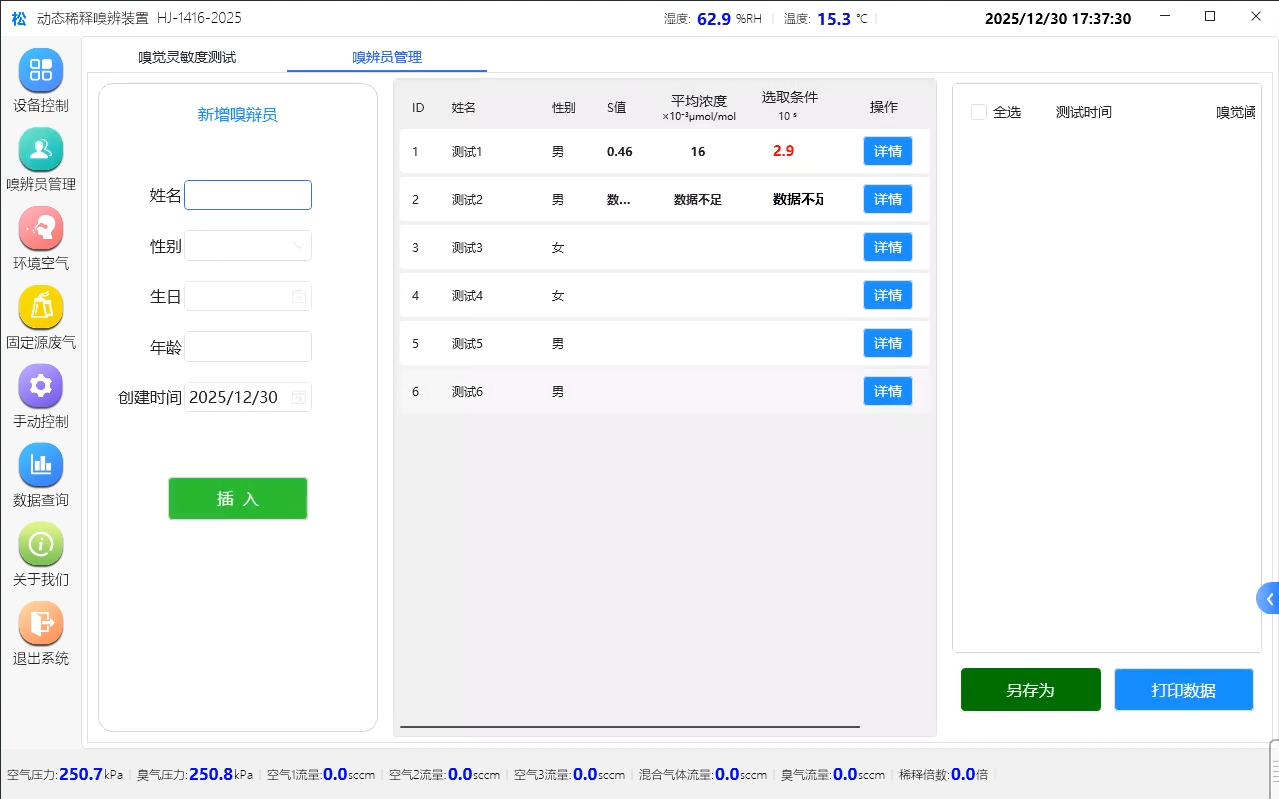Select the 嗅辨员管理 tab
Screen dimensions: 1279x799
(x=386, y=58)
